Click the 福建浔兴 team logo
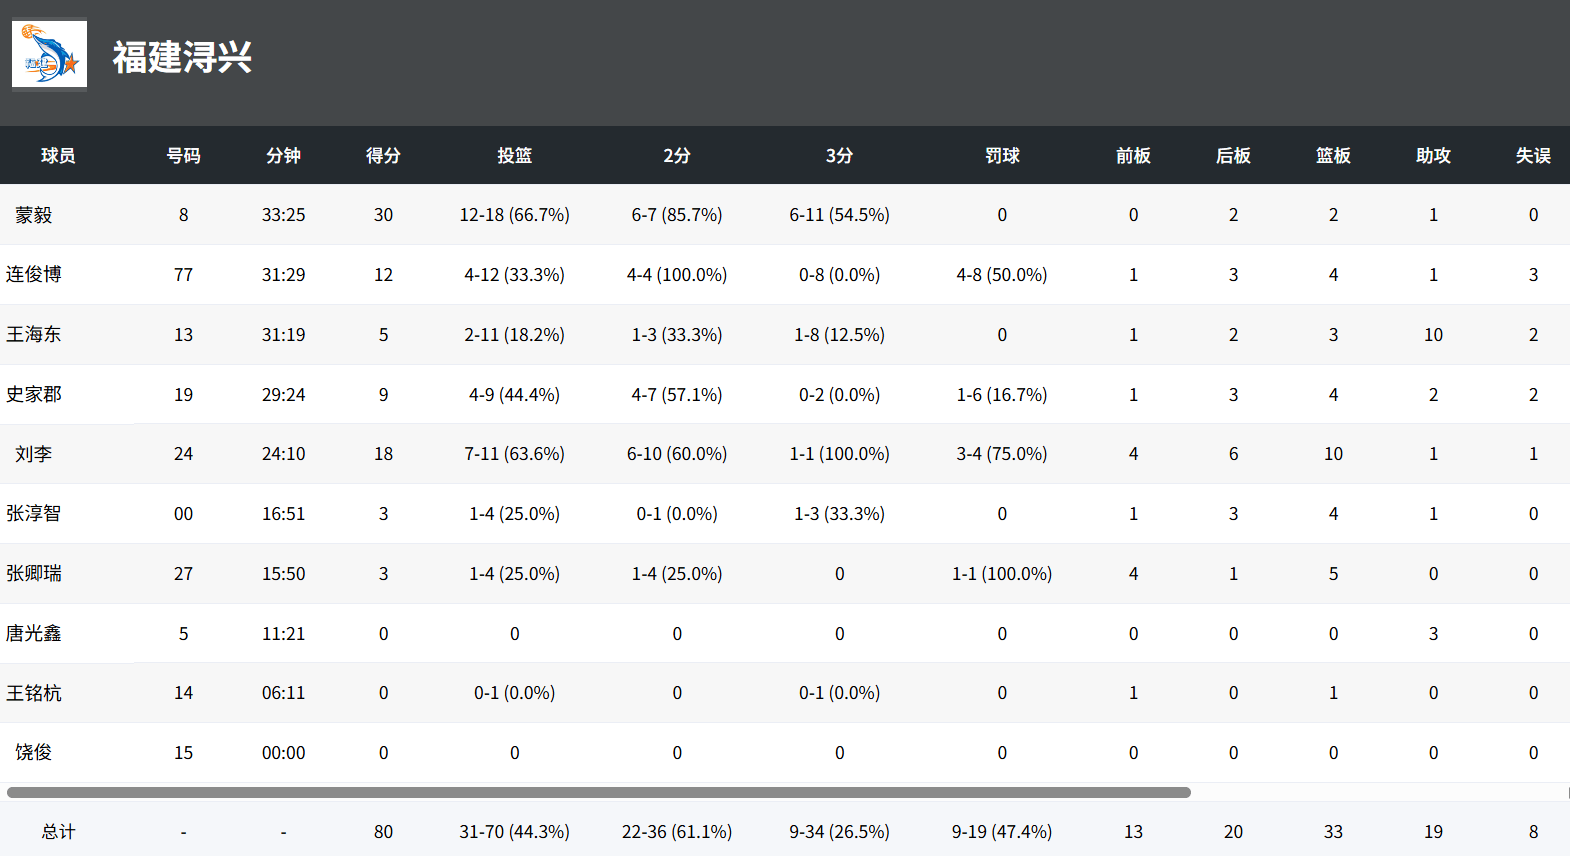 (x=49, y=54)
